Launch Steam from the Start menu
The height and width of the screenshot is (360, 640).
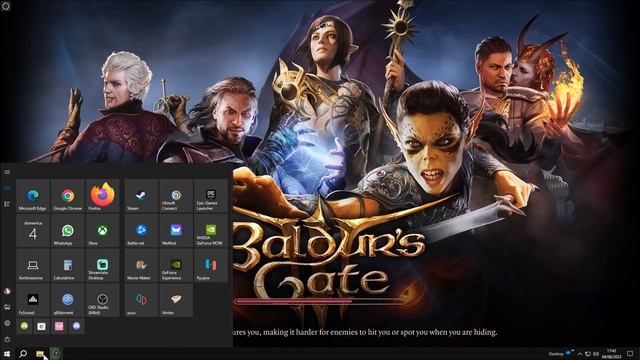point(141,196)
